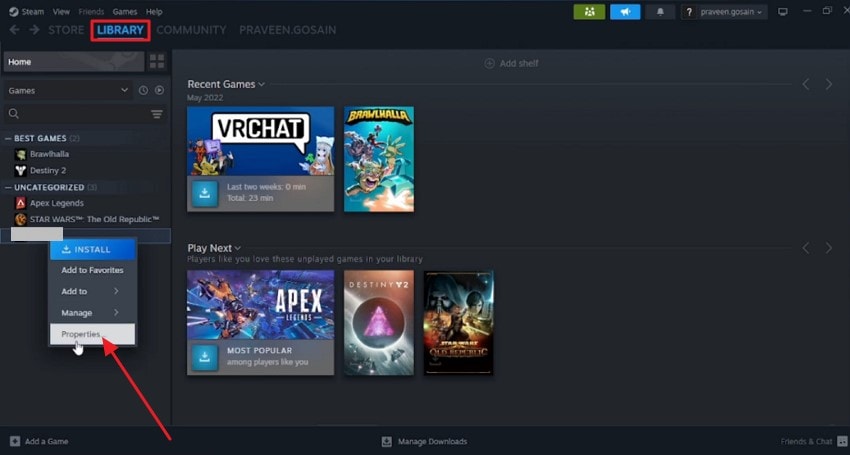
Task: Switch to Big Picture mode icon
Action: pyautogui.click(x=782, y=11)
